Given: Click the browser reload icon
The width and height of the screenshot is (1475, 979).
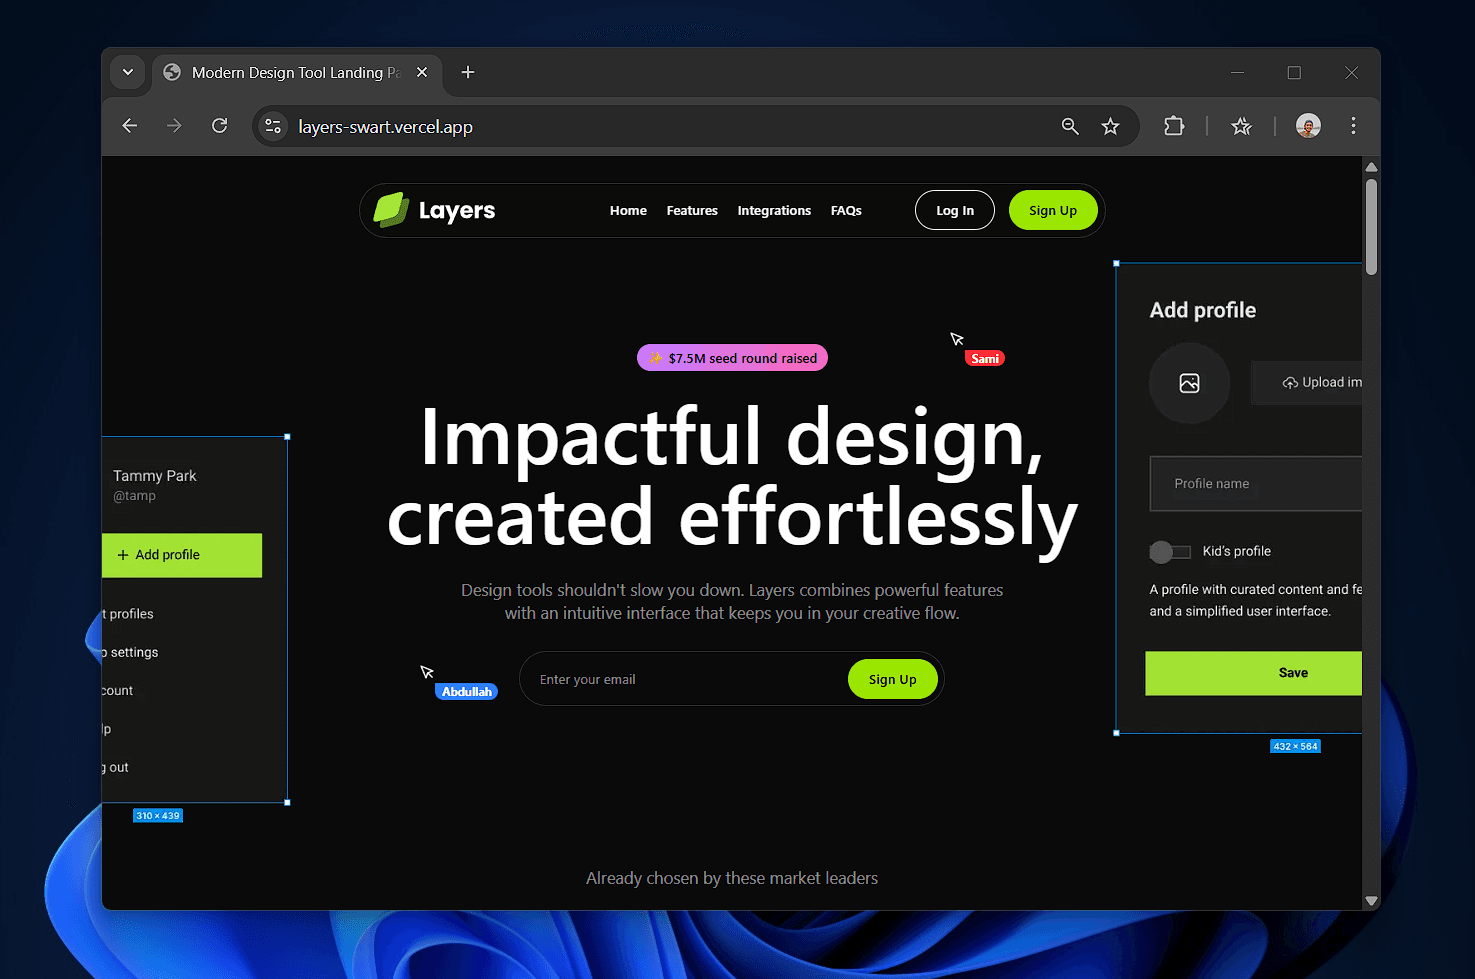Looking at the screenshot, I should pyautogui.click(x=220, y=126).
